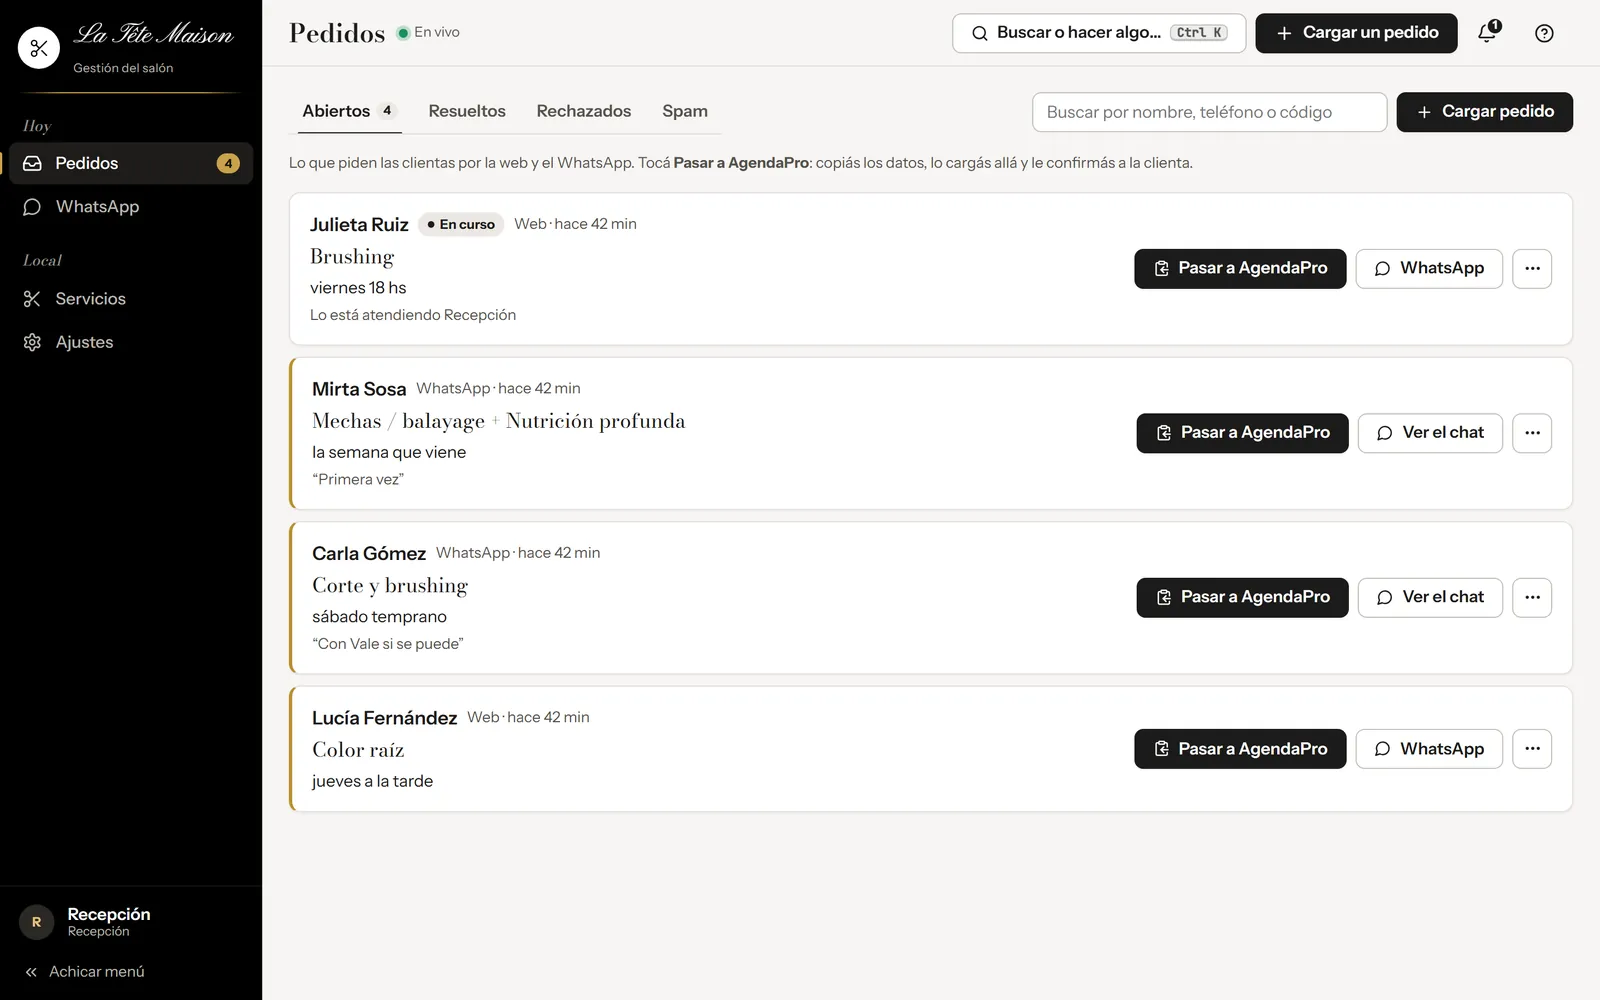Click the name Lucía Fernández

[x=384, y=718]
